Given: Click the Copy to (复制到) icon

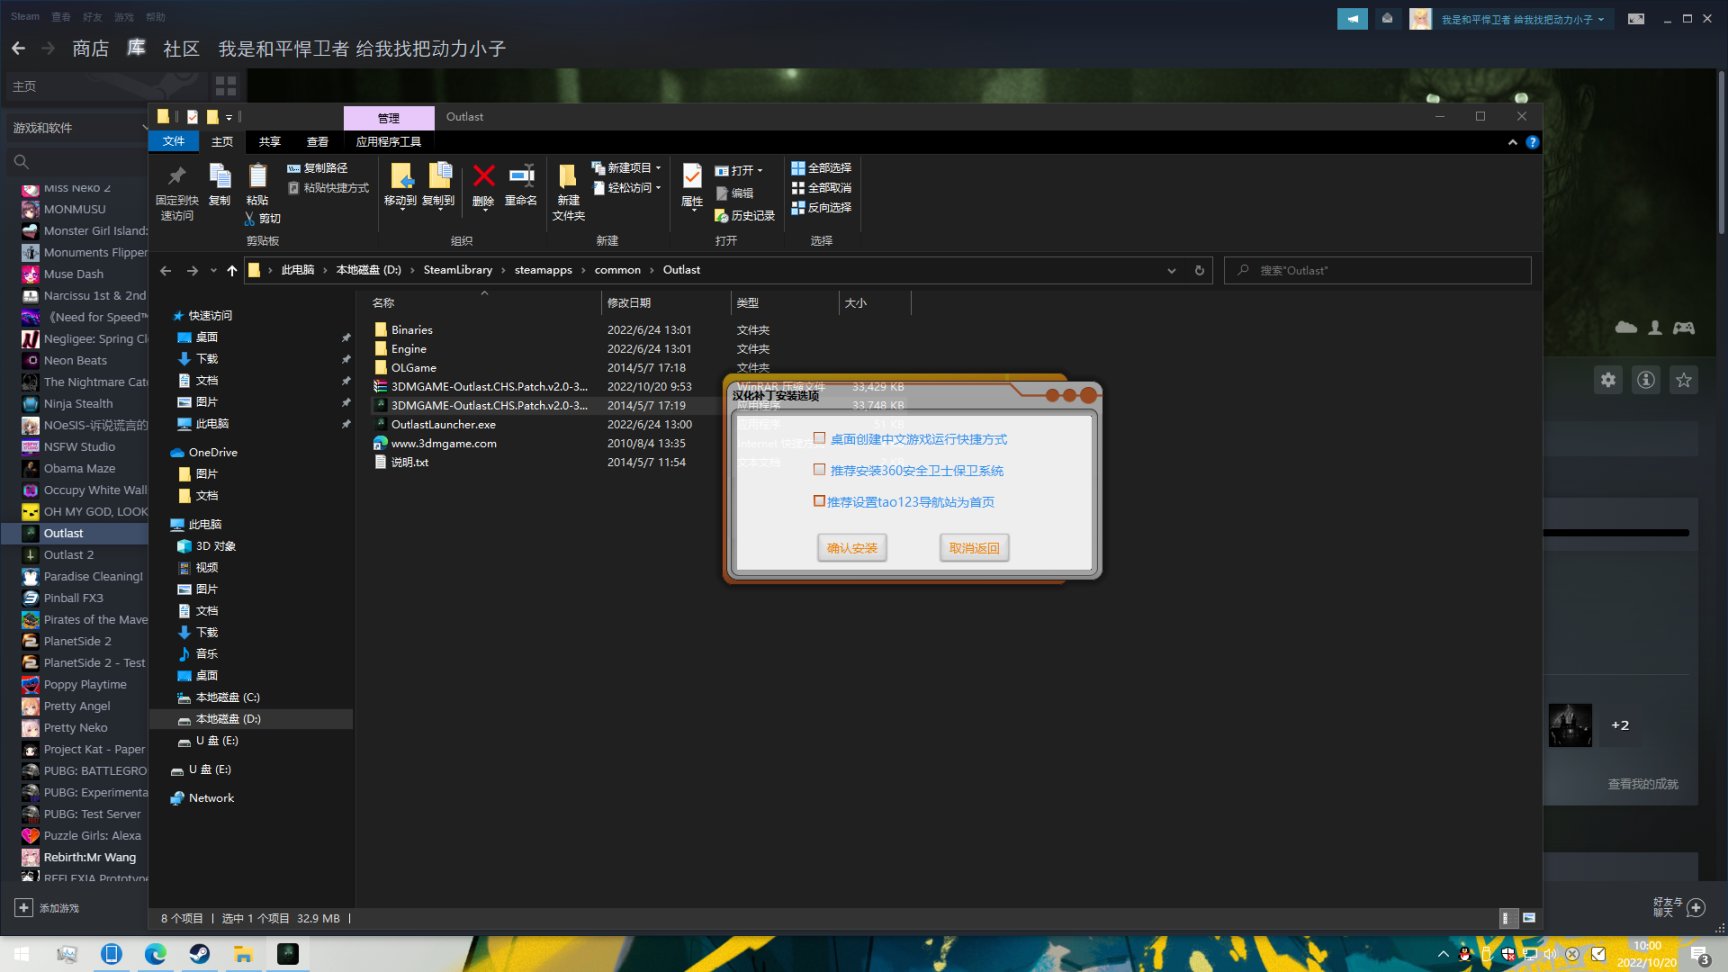Looking at the screenshot, I should pyautogui.click(x=439, y=177).
